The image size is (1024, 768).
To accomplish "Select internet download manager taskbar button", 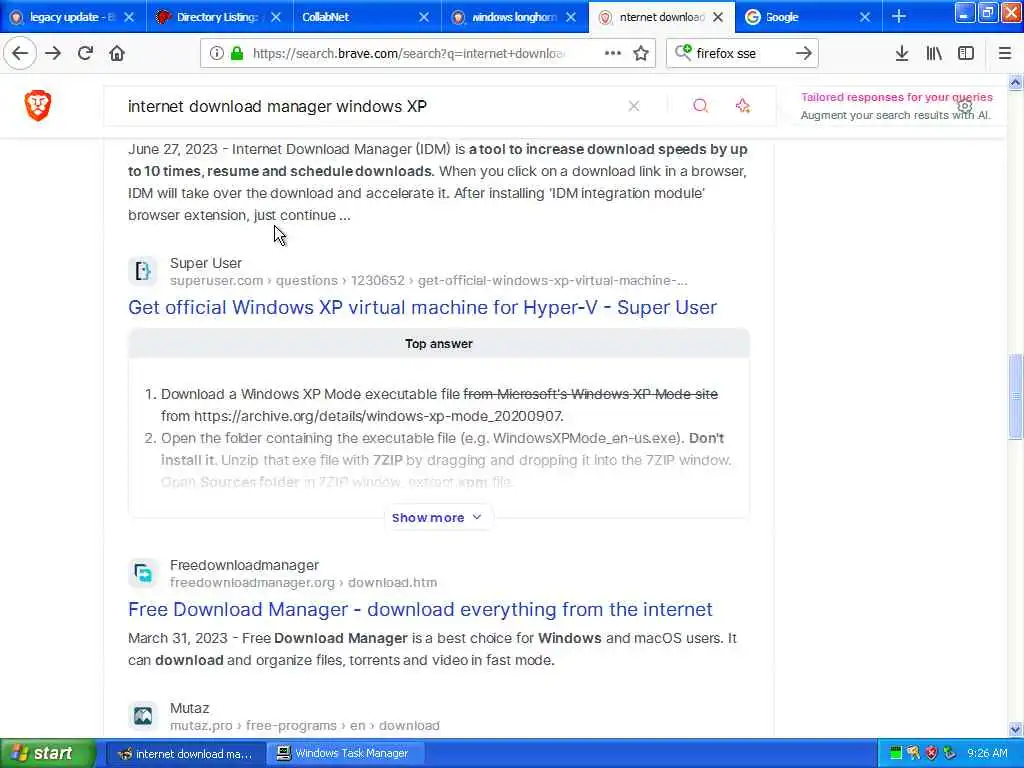I will tap(185, 754).
